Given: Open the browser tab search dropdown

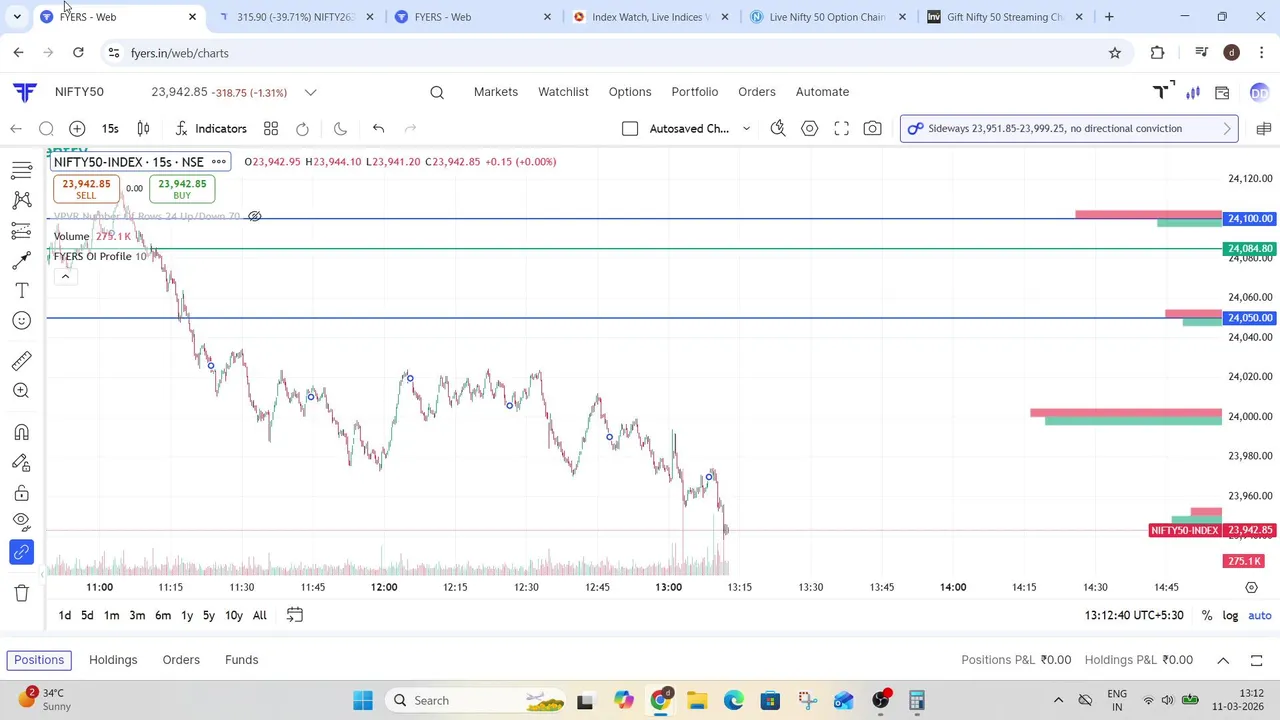Looking at the screenshot, I should 17,17.
